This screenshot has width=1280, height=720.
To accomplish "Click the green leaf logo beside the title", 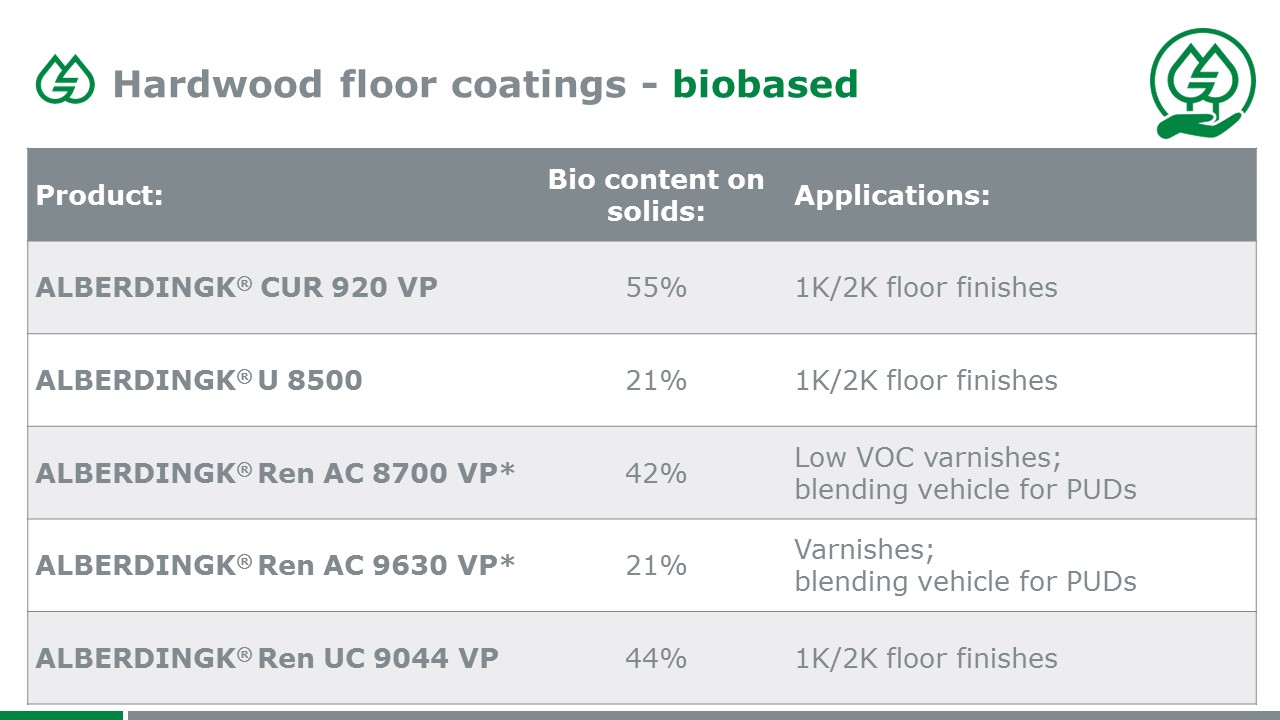I will [x=65, y=80].
